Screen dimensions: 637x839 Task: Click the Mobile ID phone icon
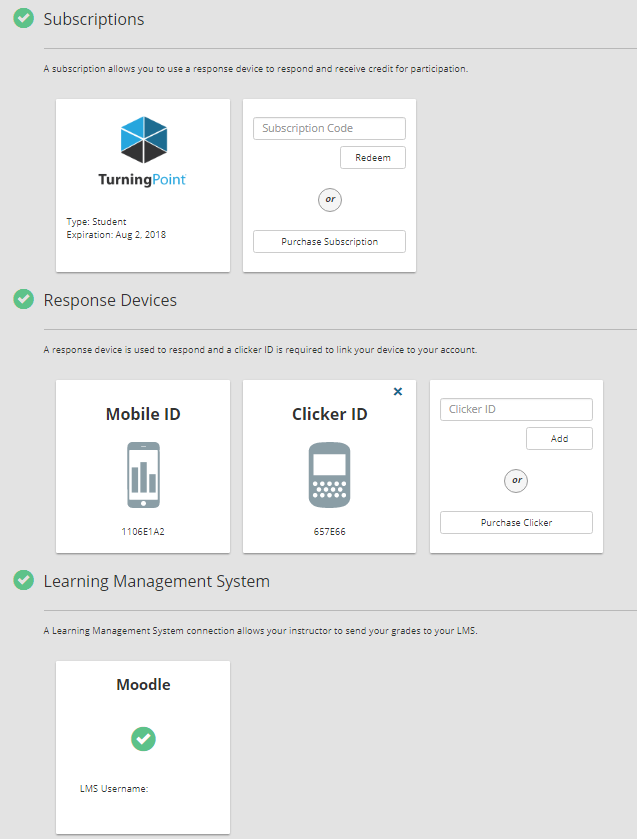[143, 475]
